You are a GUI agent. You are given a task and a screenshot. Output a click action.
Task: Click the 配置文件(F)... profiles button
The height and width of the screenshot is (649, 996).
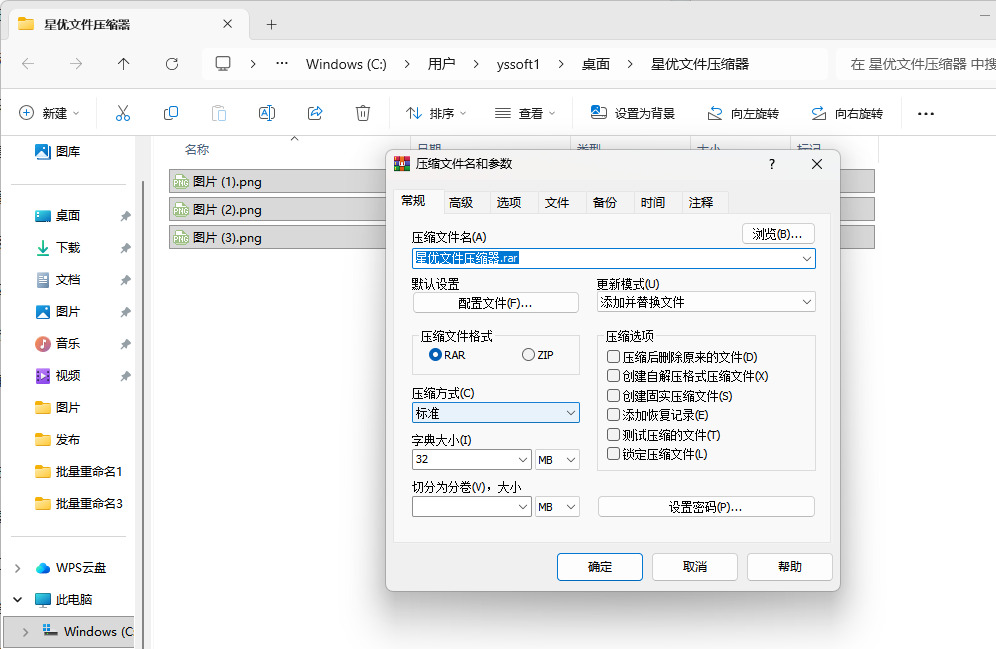click(x=495, y=303)
